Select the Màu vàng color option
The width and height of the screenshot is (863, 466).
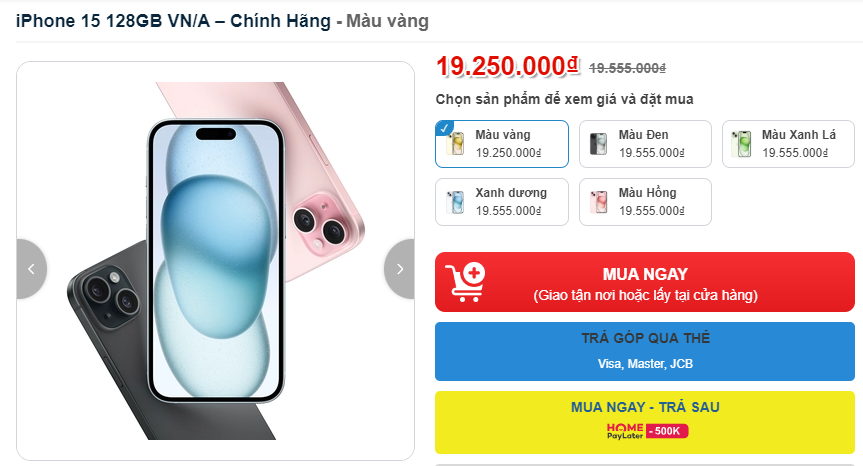(502, 144)
